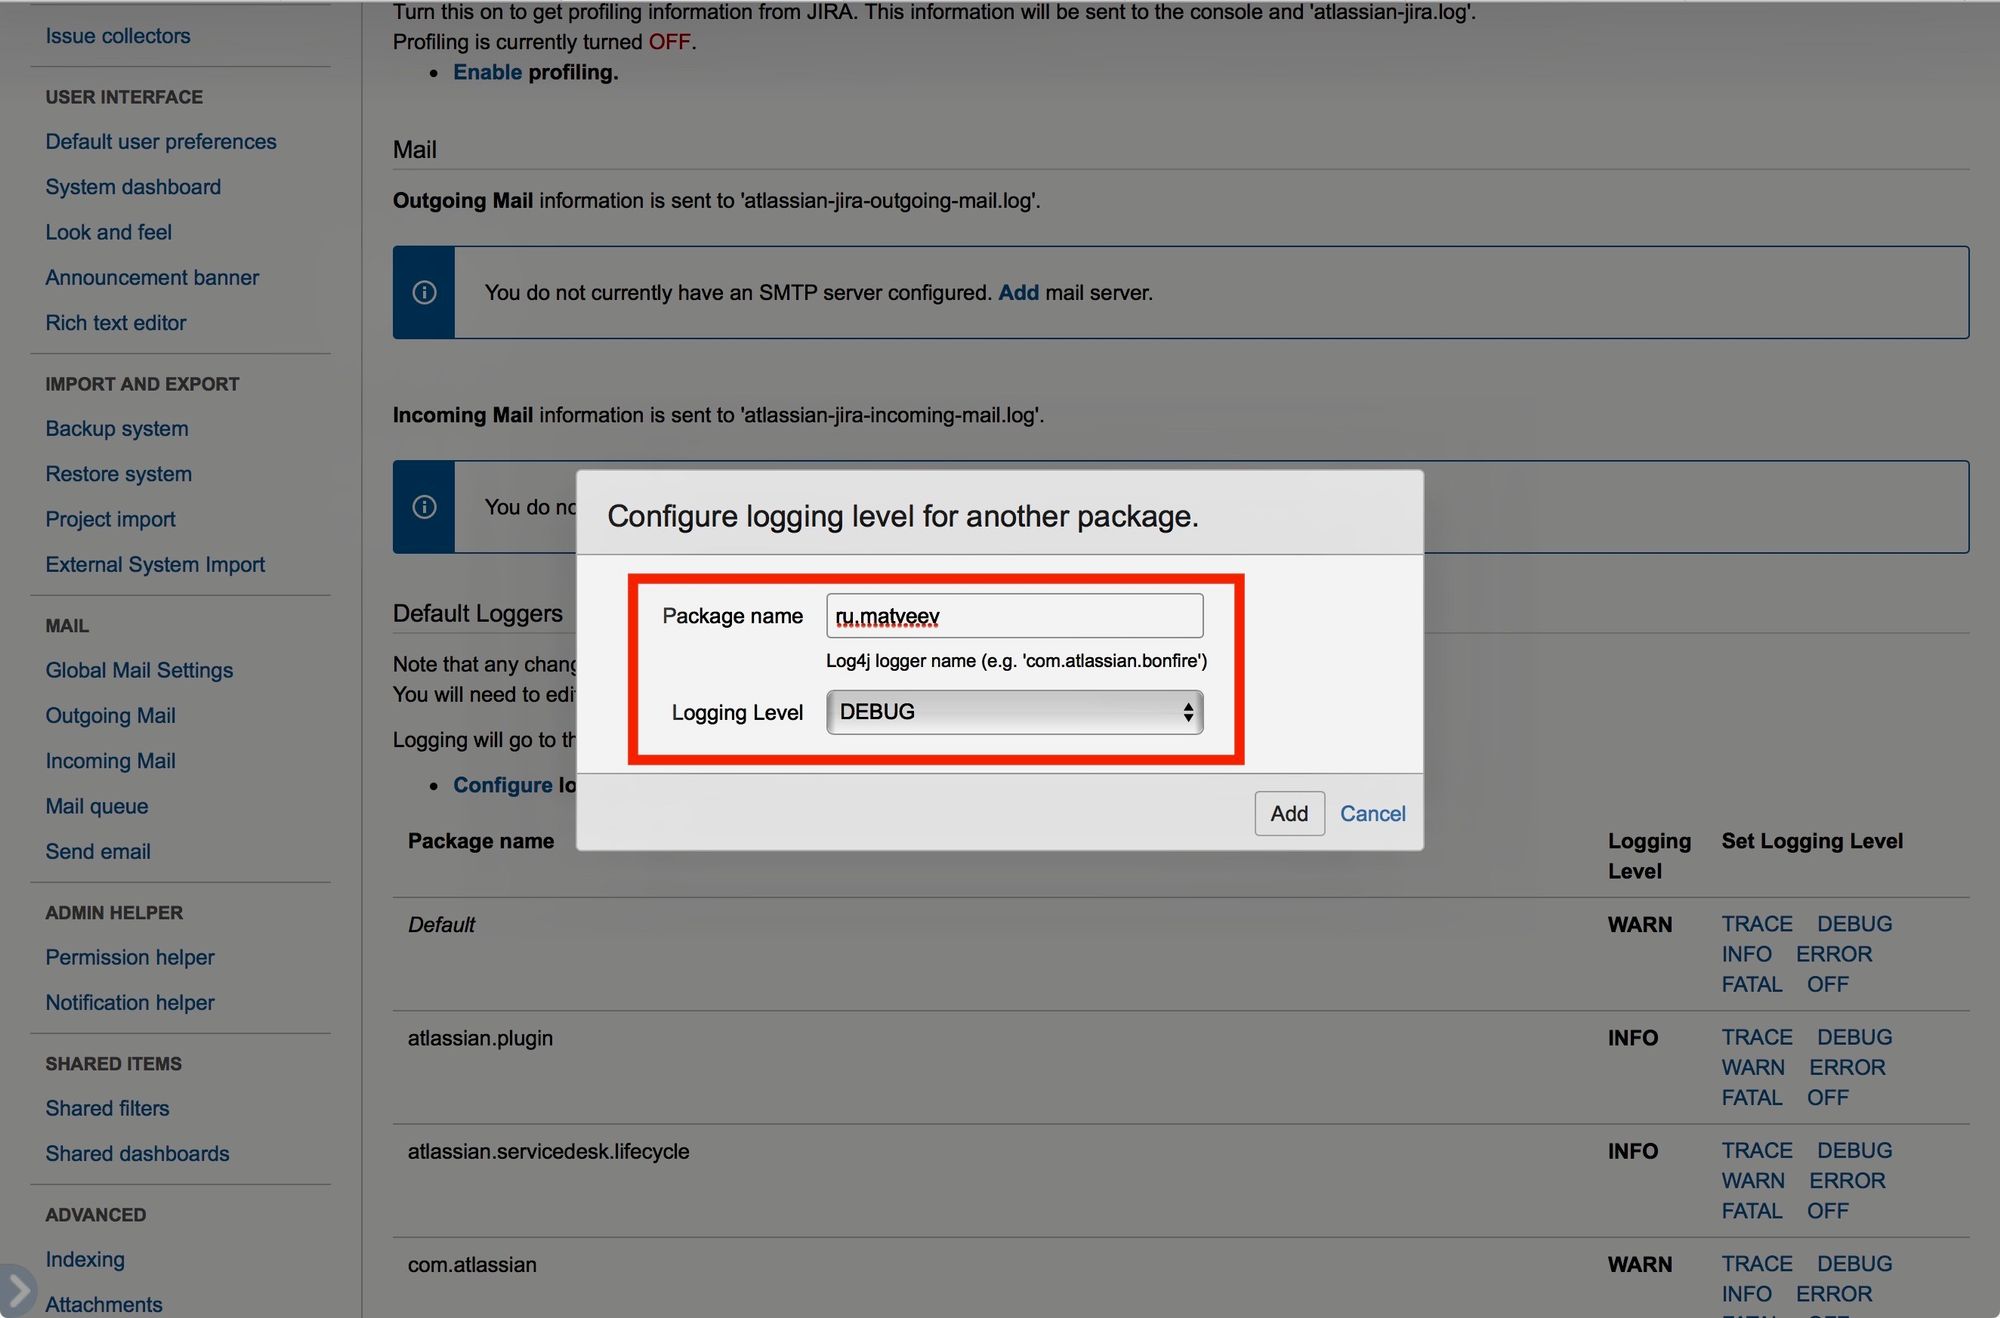Viewport: 2000px width, 1318px height.
Task: Click on System dashboard menu item
Action: (x=134, y=187)
